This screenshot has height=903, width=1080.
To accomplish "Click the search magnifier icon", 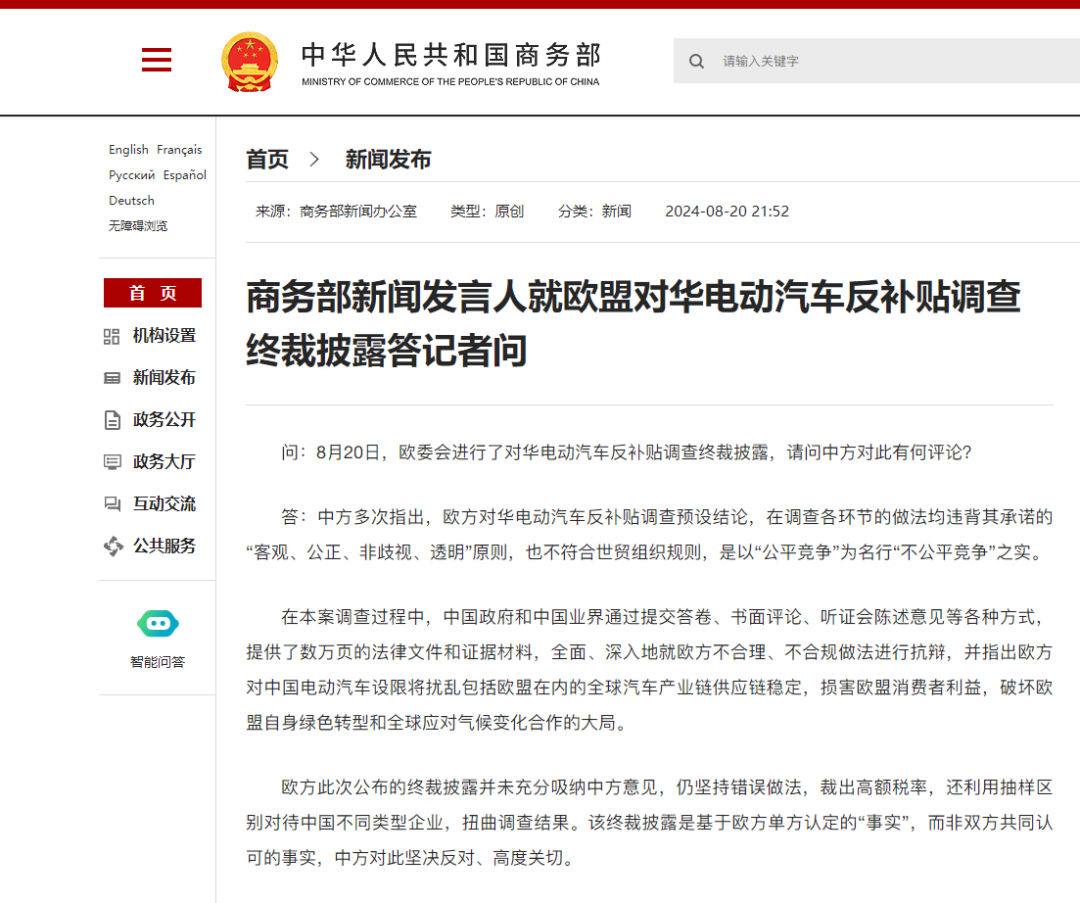I will coord(697,61).
